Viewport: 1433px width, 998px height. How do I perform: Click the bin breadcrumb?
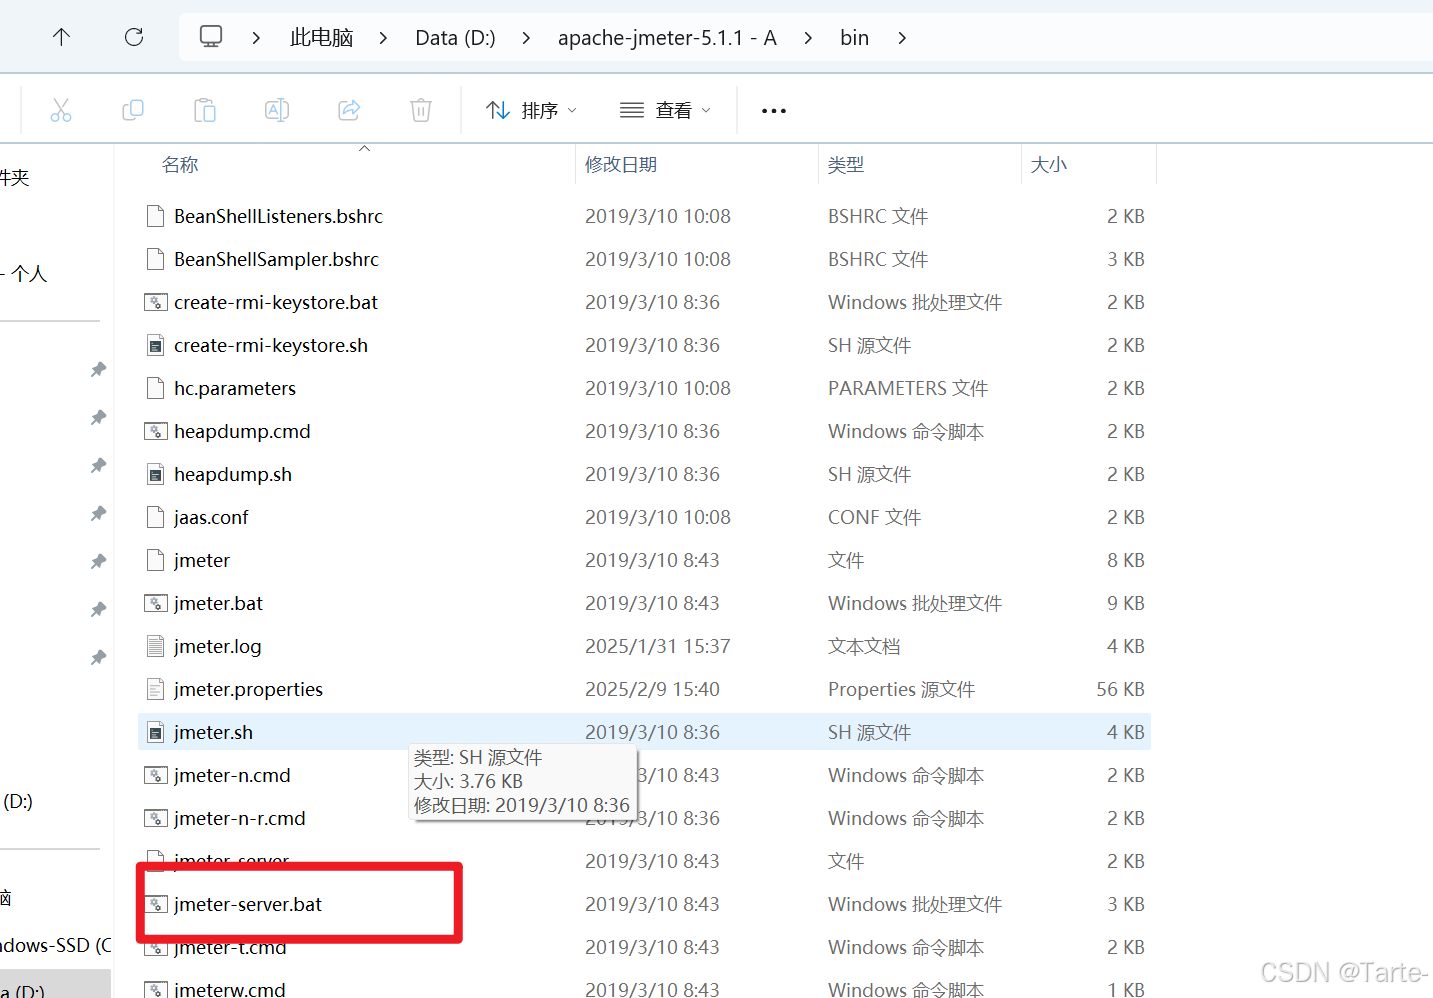pos(854,38)
